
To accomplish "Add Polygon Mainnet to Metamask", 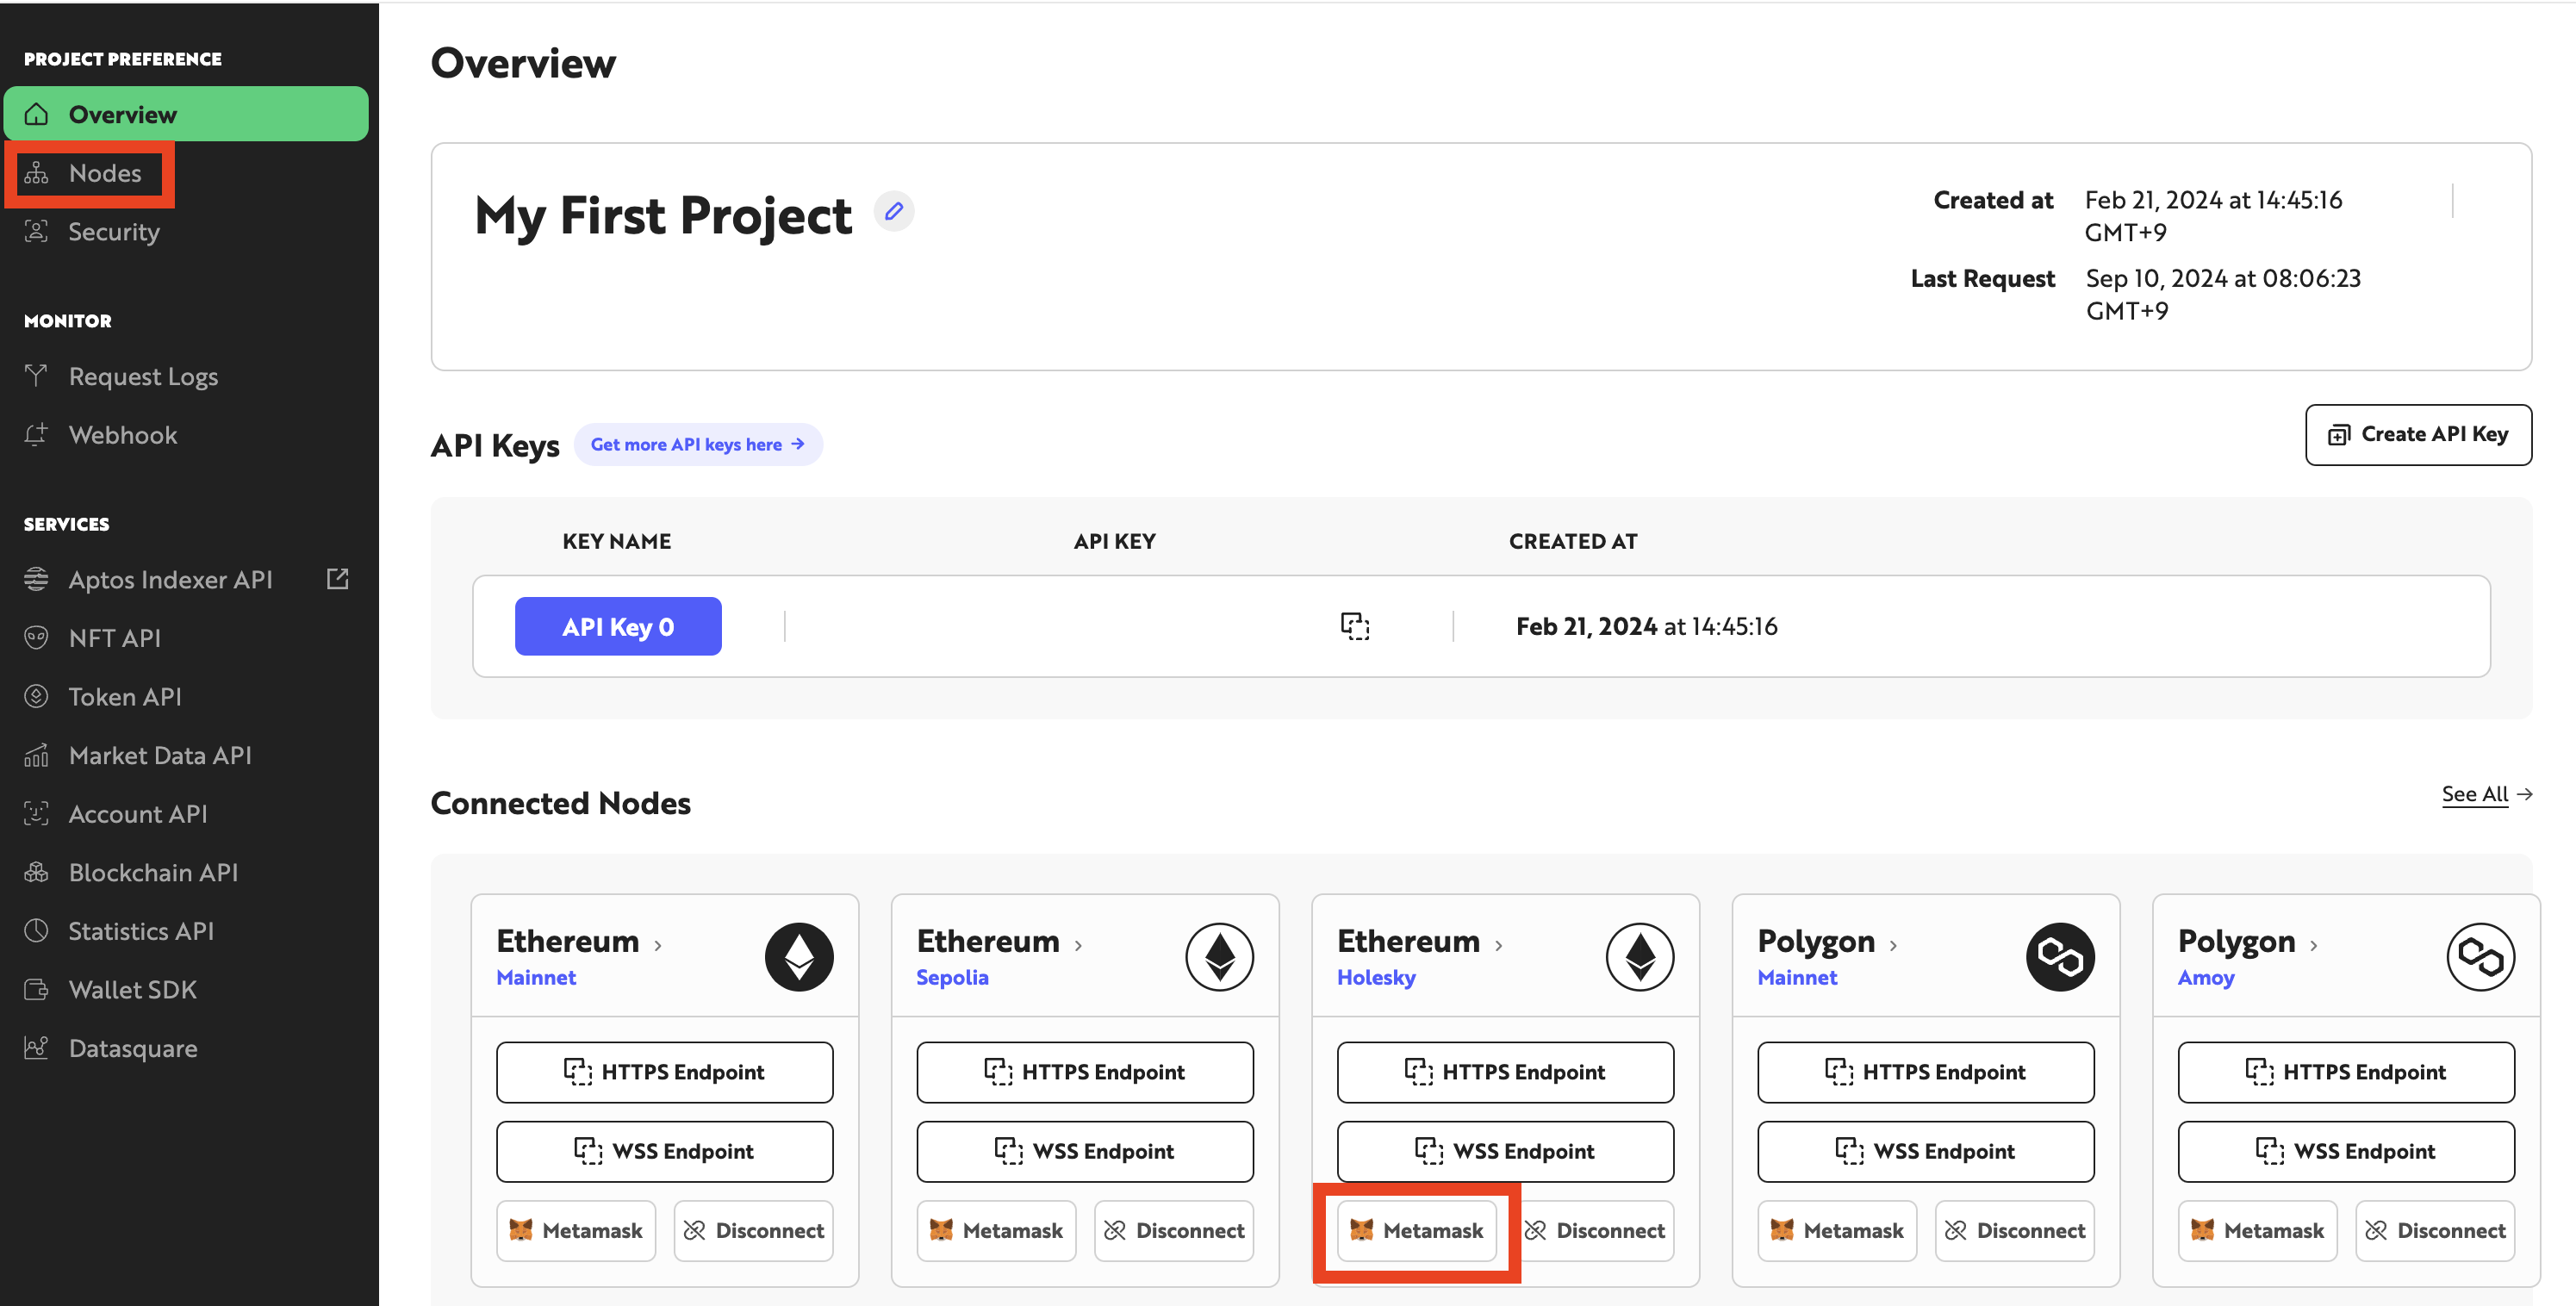I will 1837,1230.
